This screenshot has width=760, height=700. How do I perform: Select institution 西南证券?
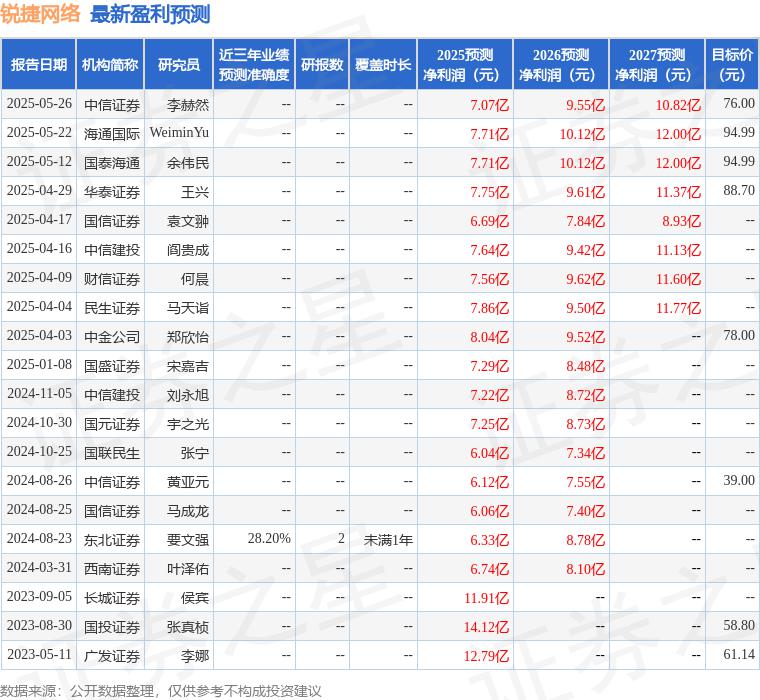[112, 569]
